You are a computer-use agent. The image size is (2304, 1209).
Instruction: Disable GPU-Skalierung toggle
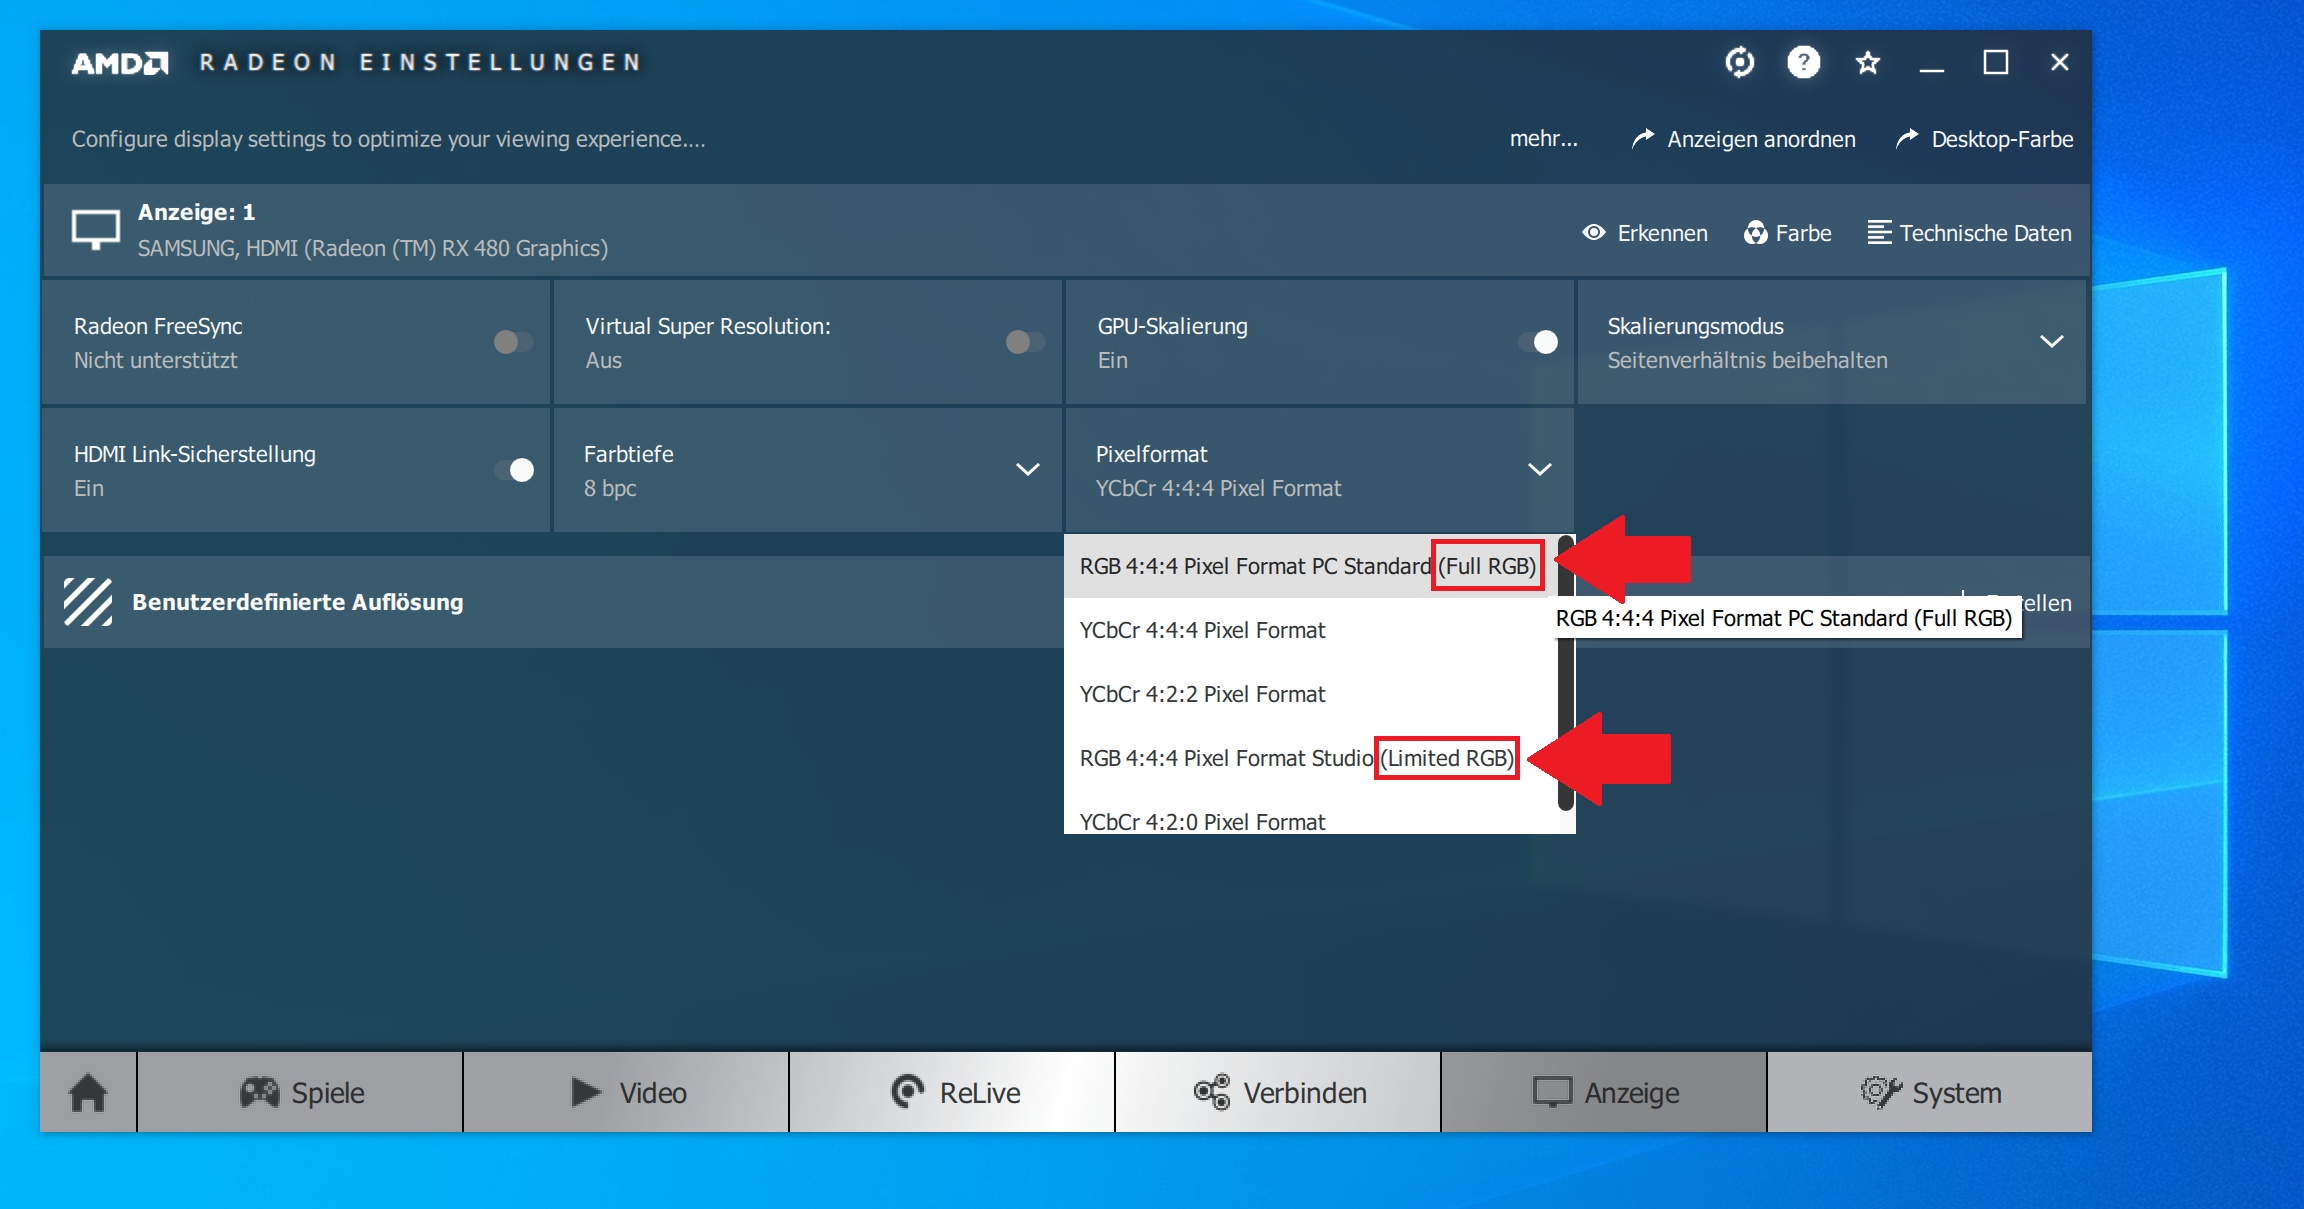point(1538,342)
